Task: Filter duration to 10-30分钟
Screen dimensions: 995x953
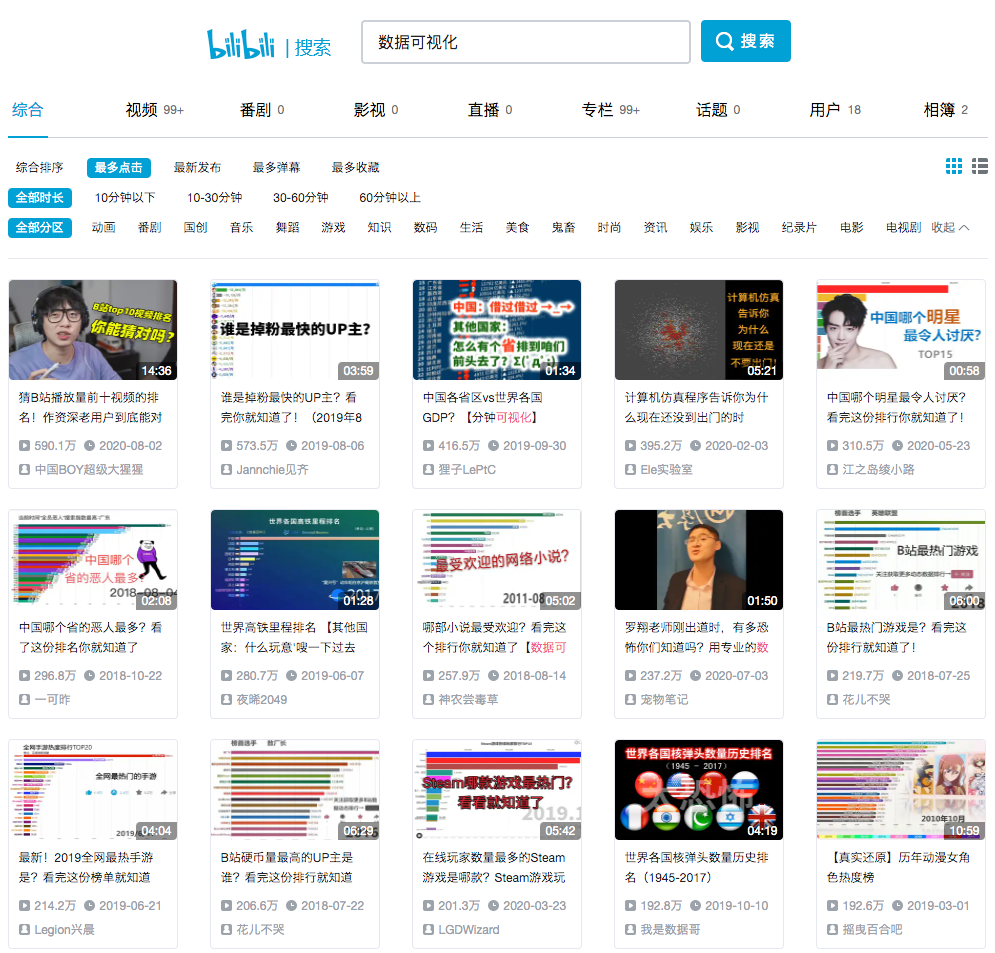Action: pos(214,197)
